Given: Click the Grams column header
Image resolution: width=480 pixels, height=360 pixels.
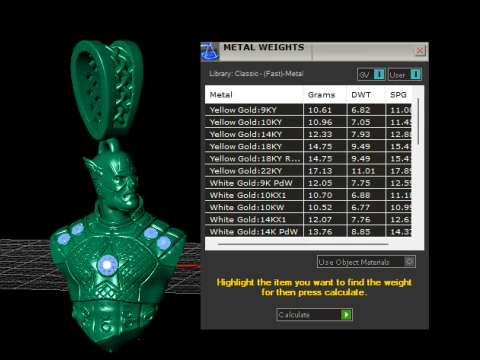Looking at the screenshot, I should (x=325, y=95).
